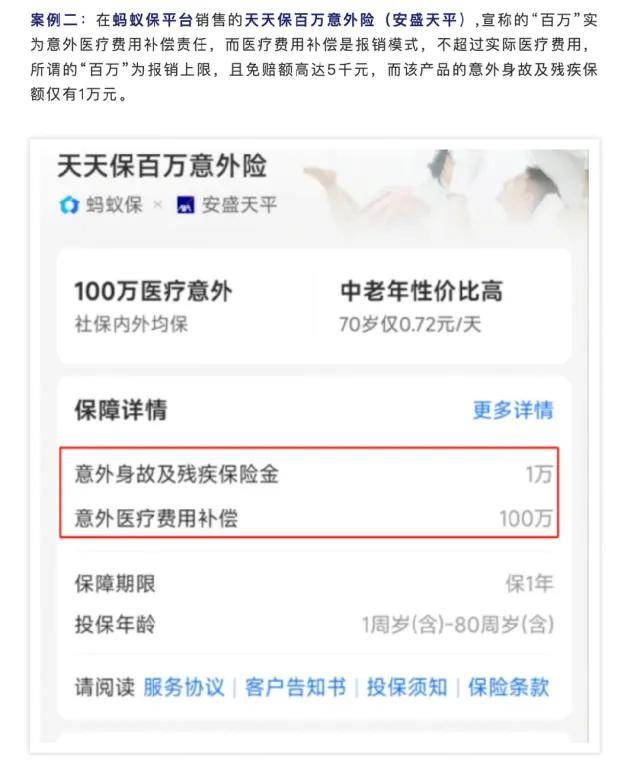
Task: Select the 中老年性价比高 feature card
Action: (443, 306)
